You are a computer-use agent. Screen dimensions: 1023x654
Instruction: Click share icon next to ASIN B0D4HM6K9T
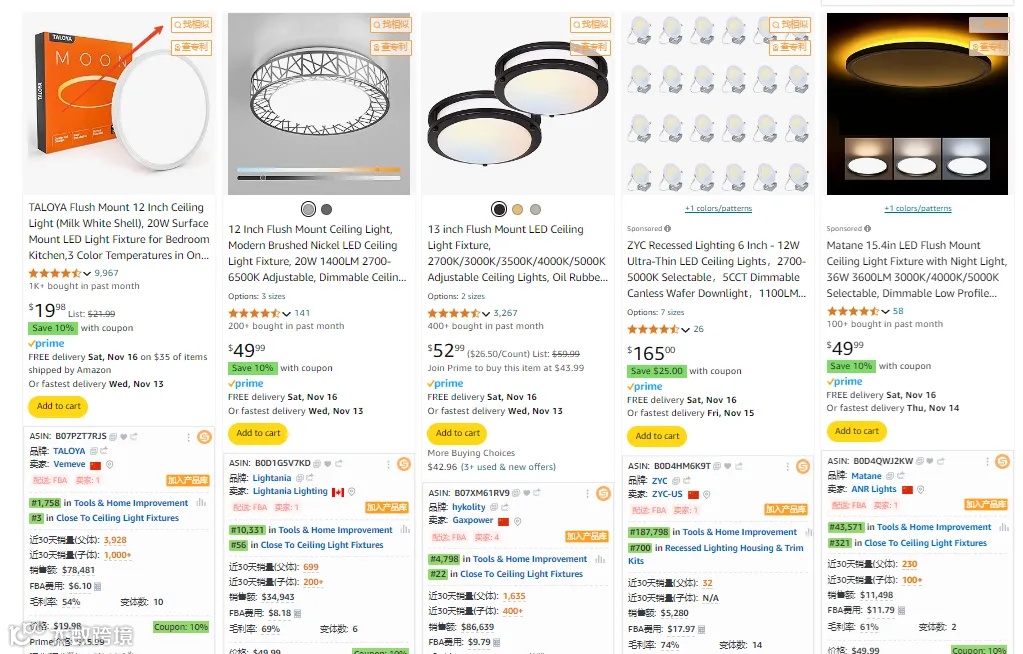point(739,466)
